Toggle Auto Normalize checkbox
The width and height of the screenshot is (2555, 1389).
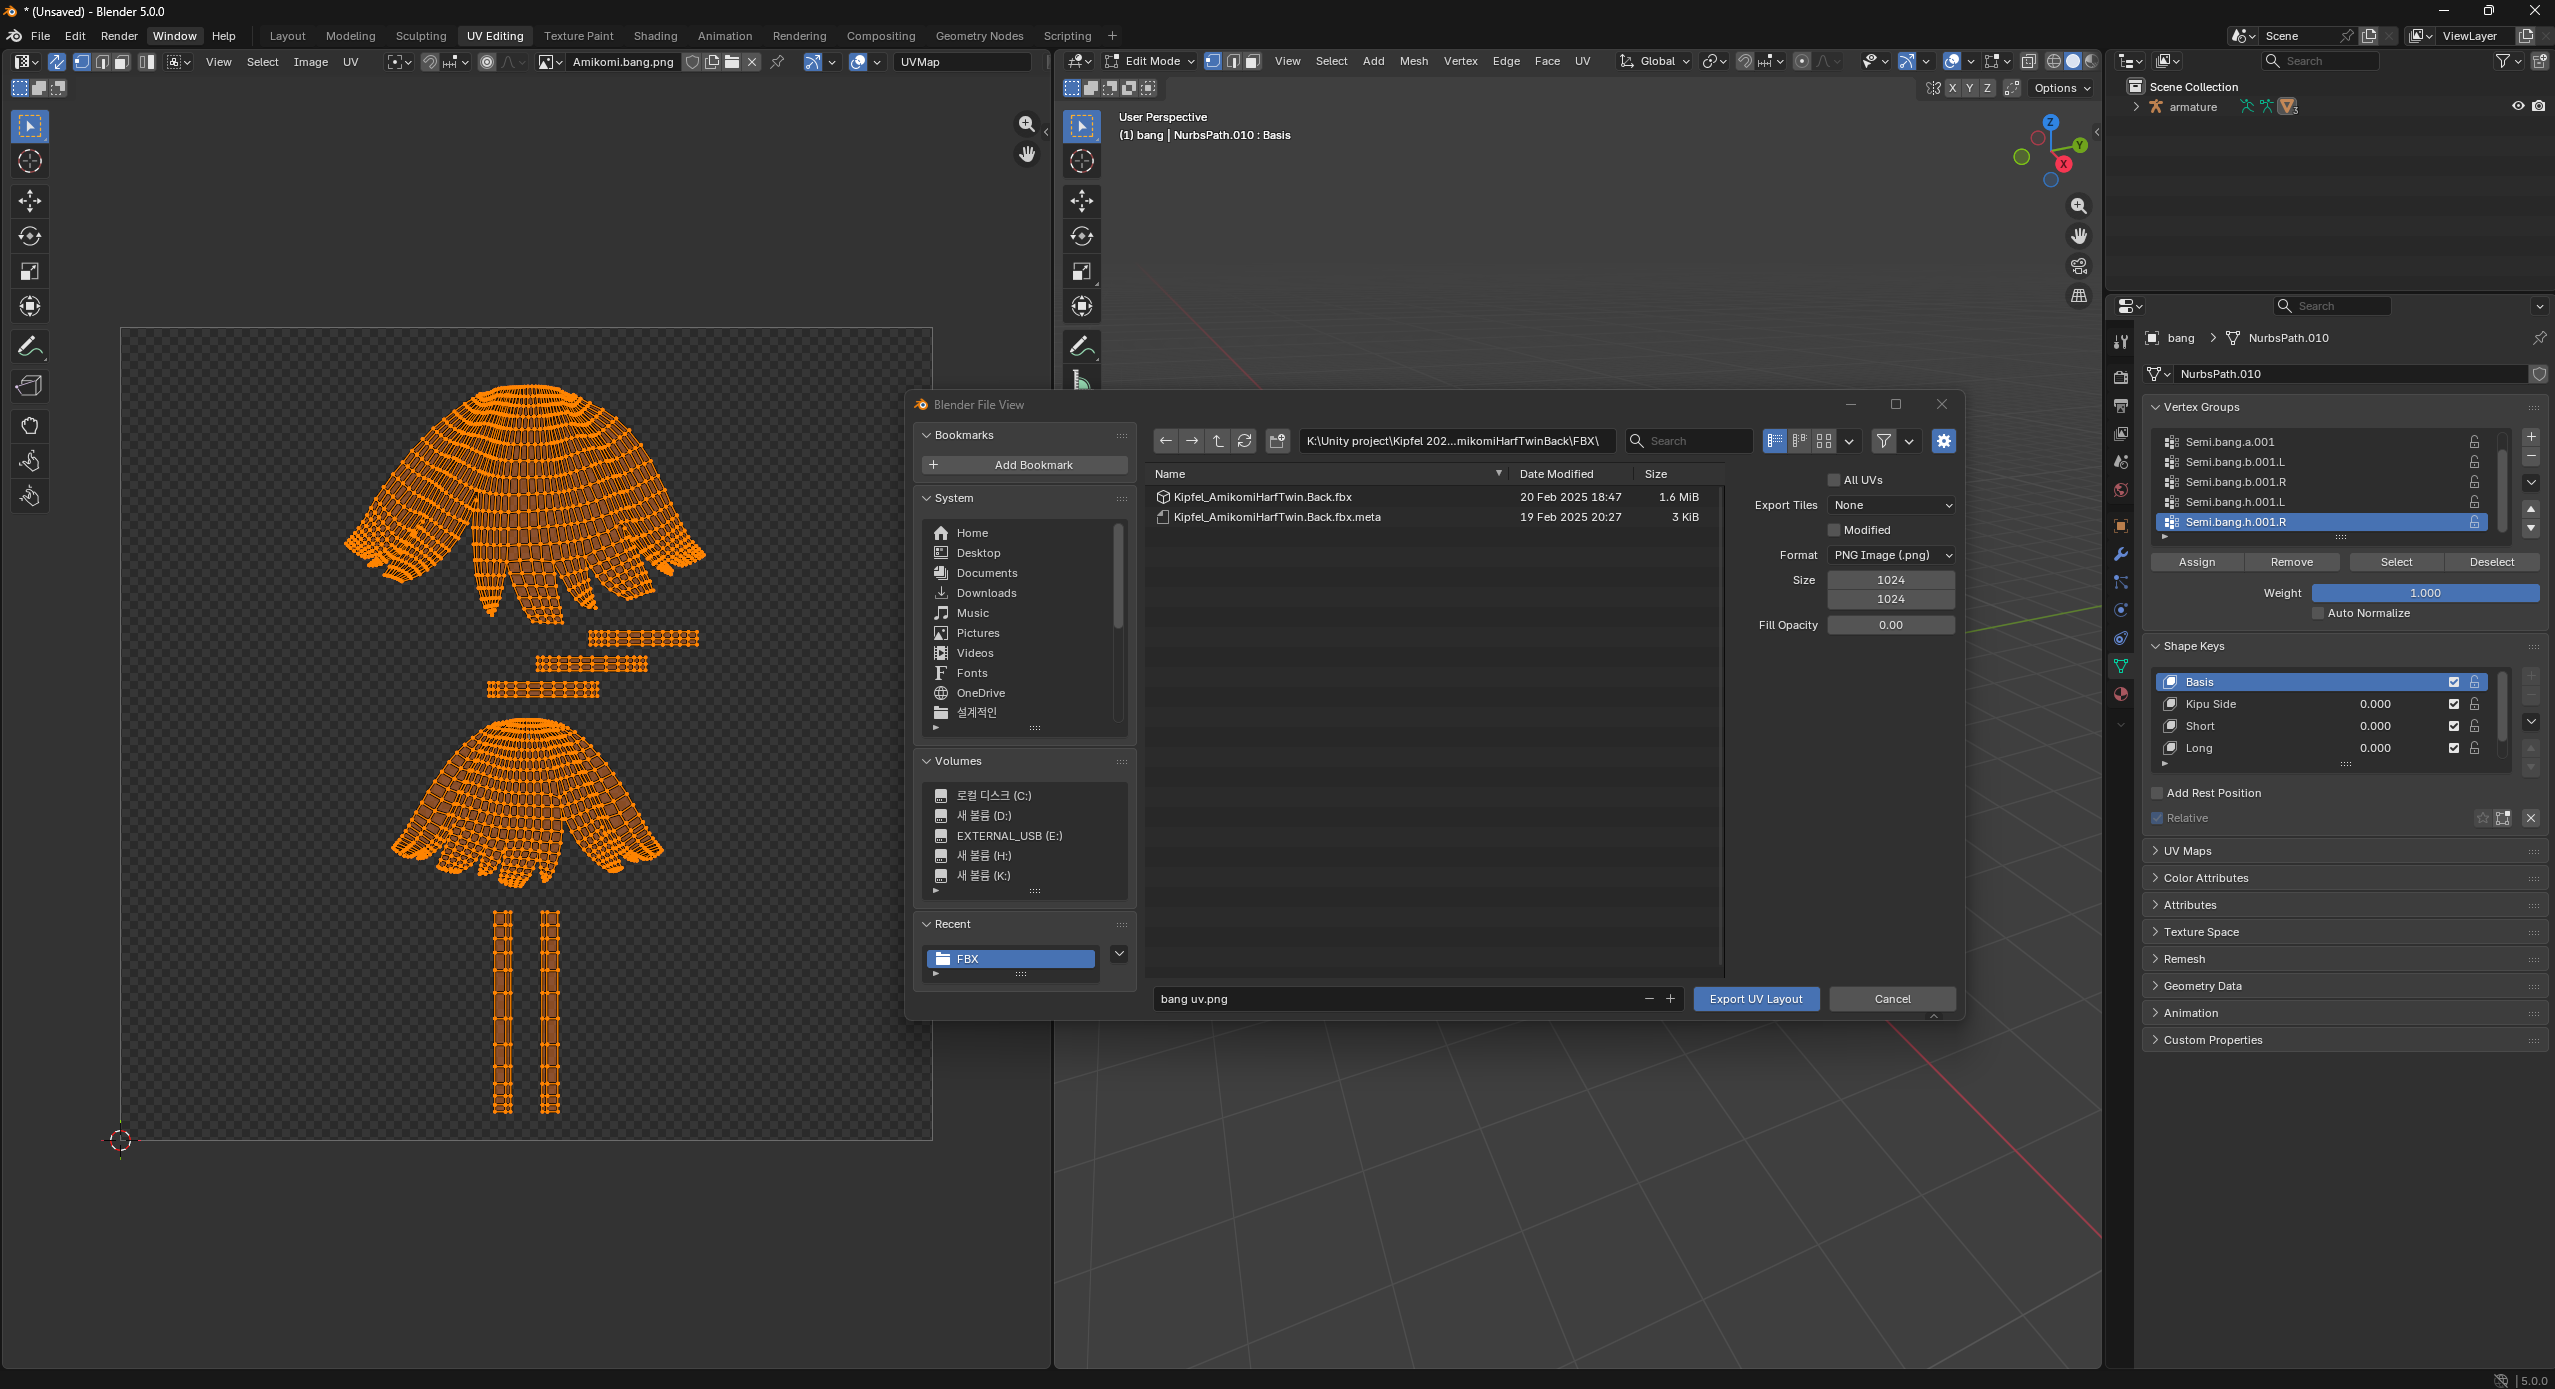tap(2318, 613)
